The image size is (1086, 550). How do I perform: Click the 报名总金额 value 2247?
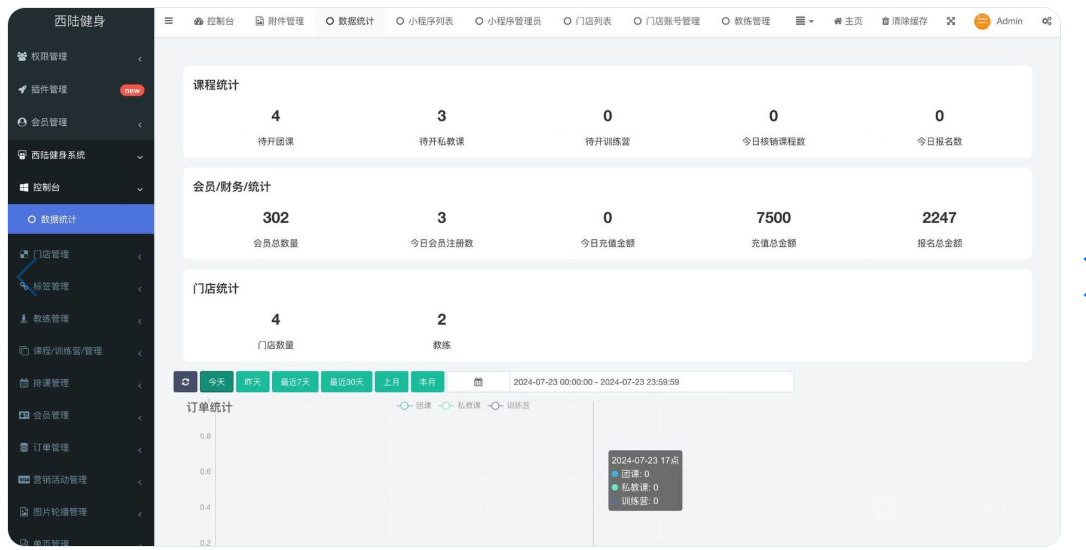[939, 218]
